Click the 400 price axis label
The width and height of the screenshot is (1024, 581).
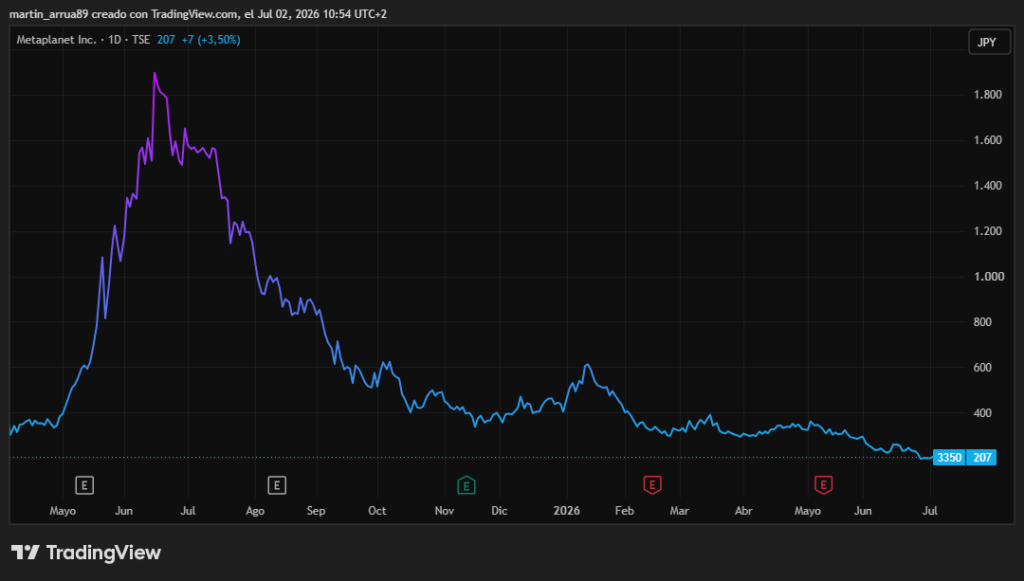coord(982,413)
